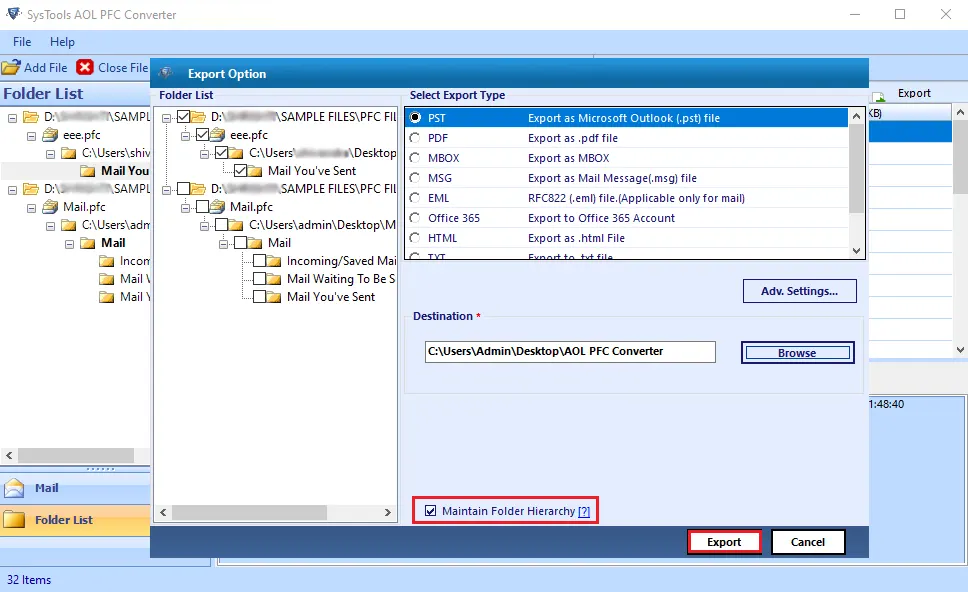Switch to the Folder List pane tab
The width and height of the screenshot is (968, 592).
click(75, 520)
